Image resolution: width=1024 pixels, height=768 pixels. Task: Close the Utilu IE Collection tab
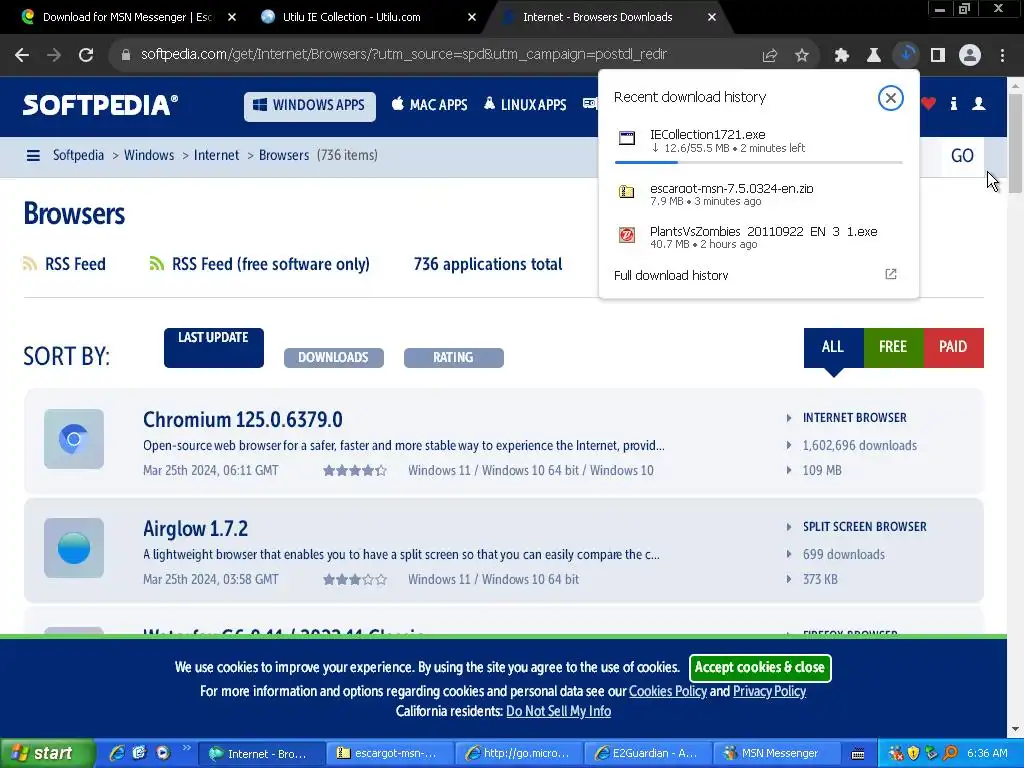click(x=472, y=18)
